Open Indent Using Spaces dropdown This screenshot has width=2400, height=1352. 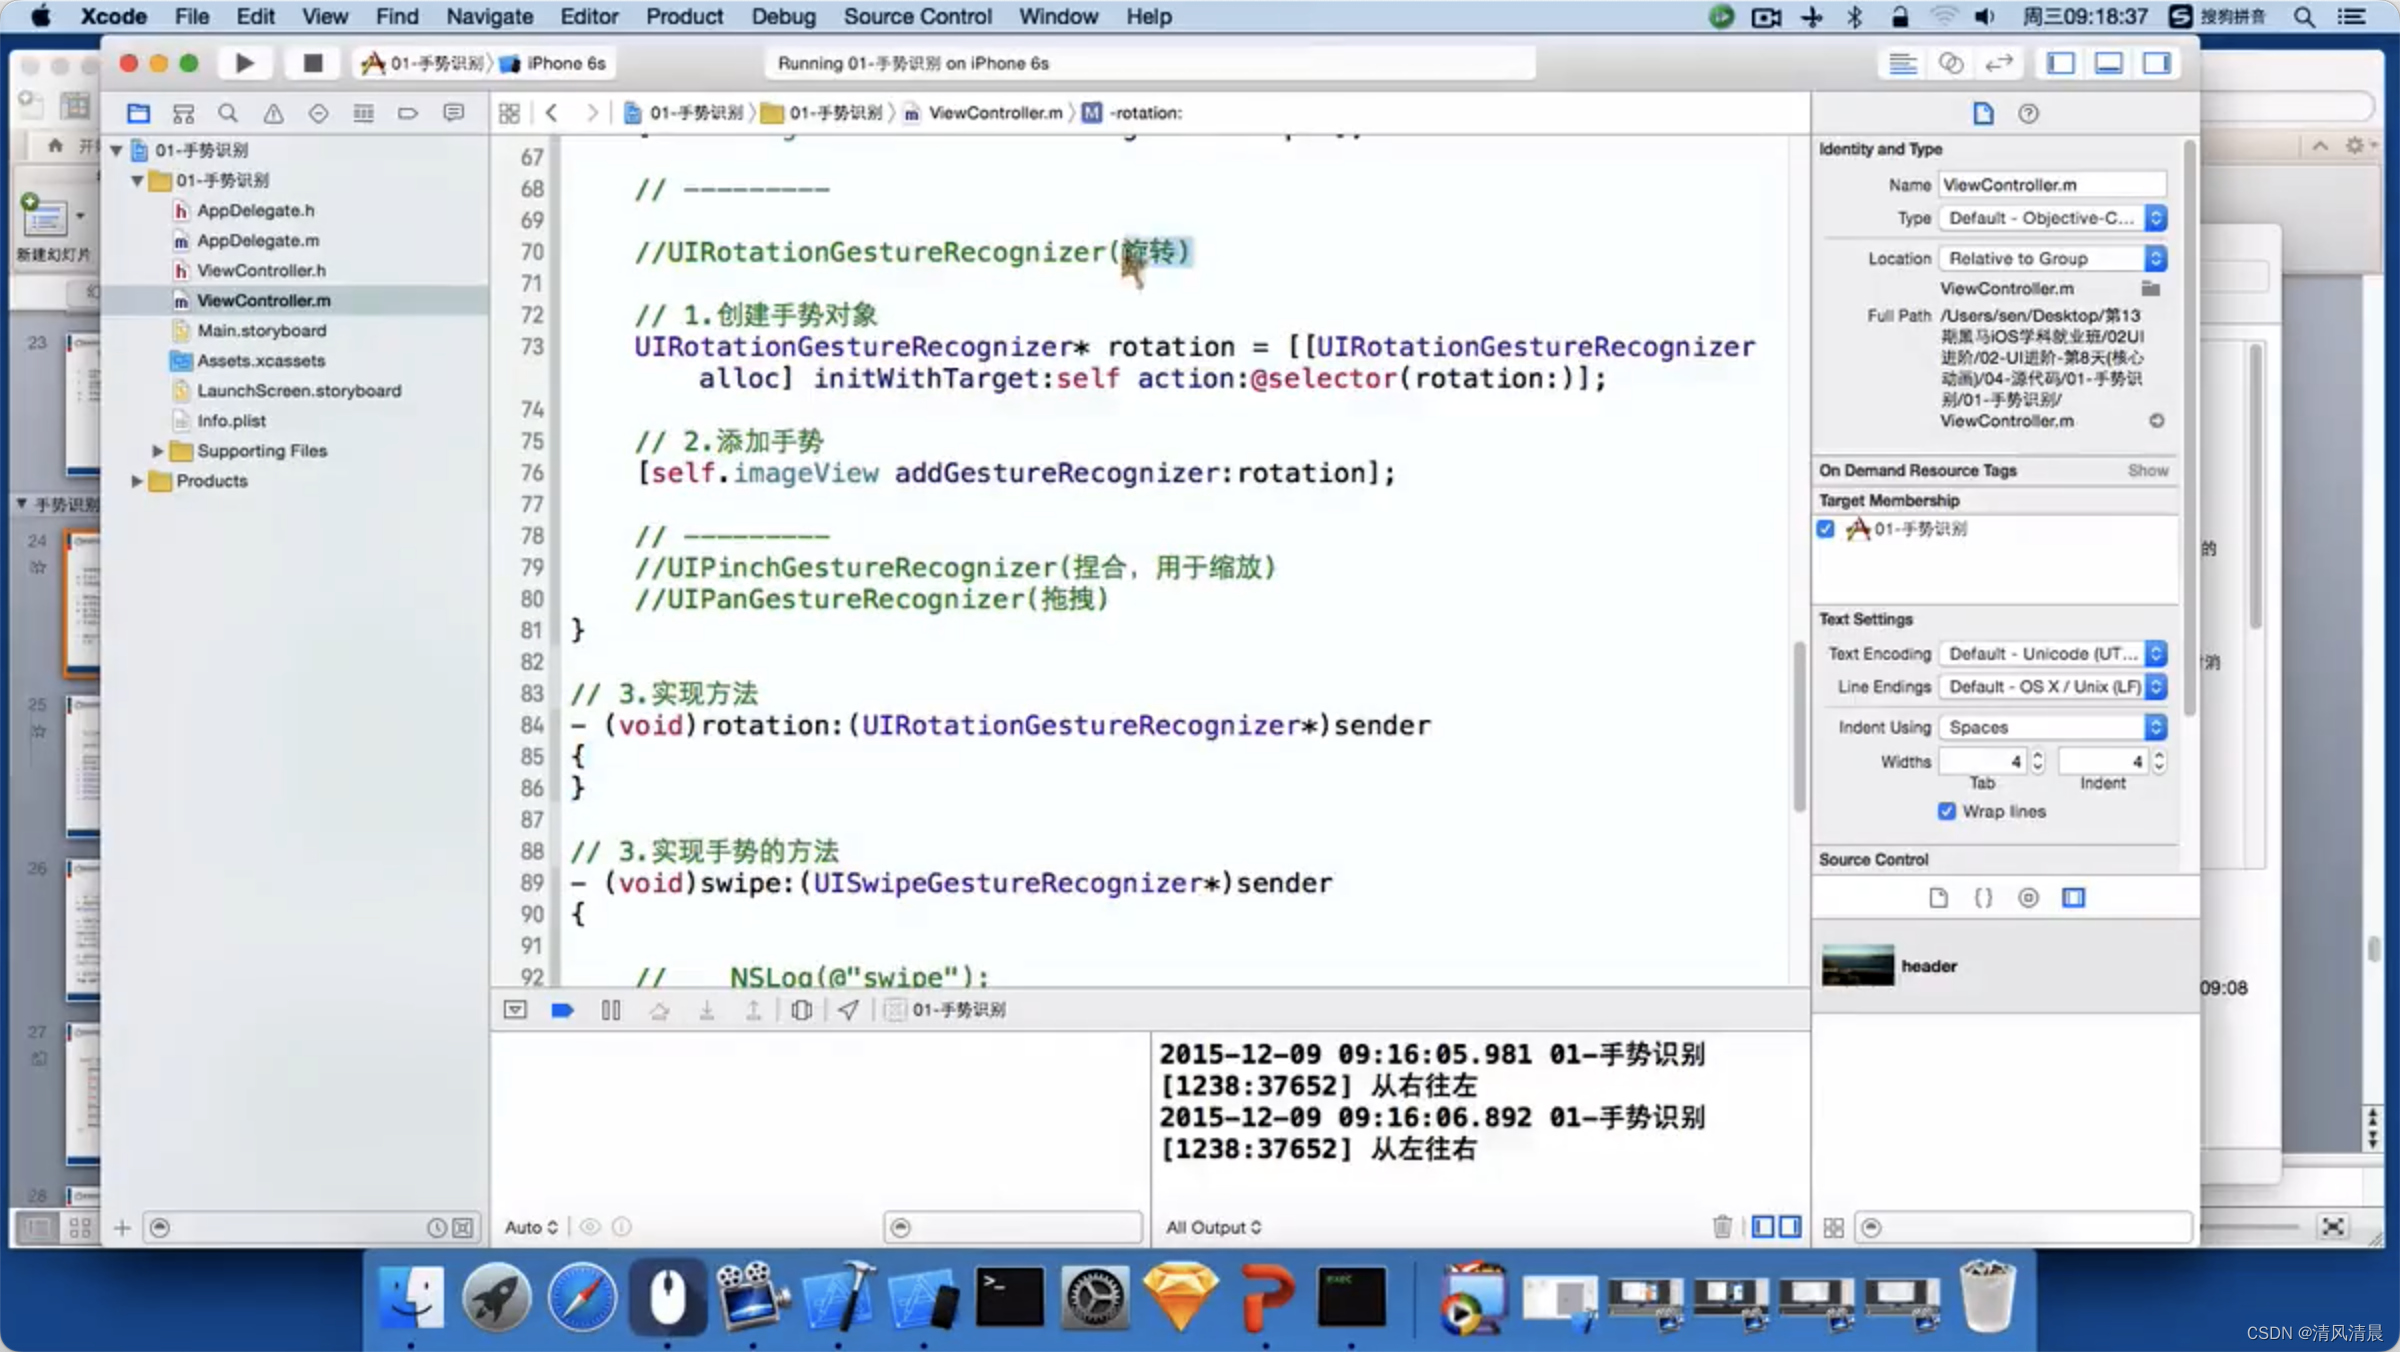pos(2053,727)
